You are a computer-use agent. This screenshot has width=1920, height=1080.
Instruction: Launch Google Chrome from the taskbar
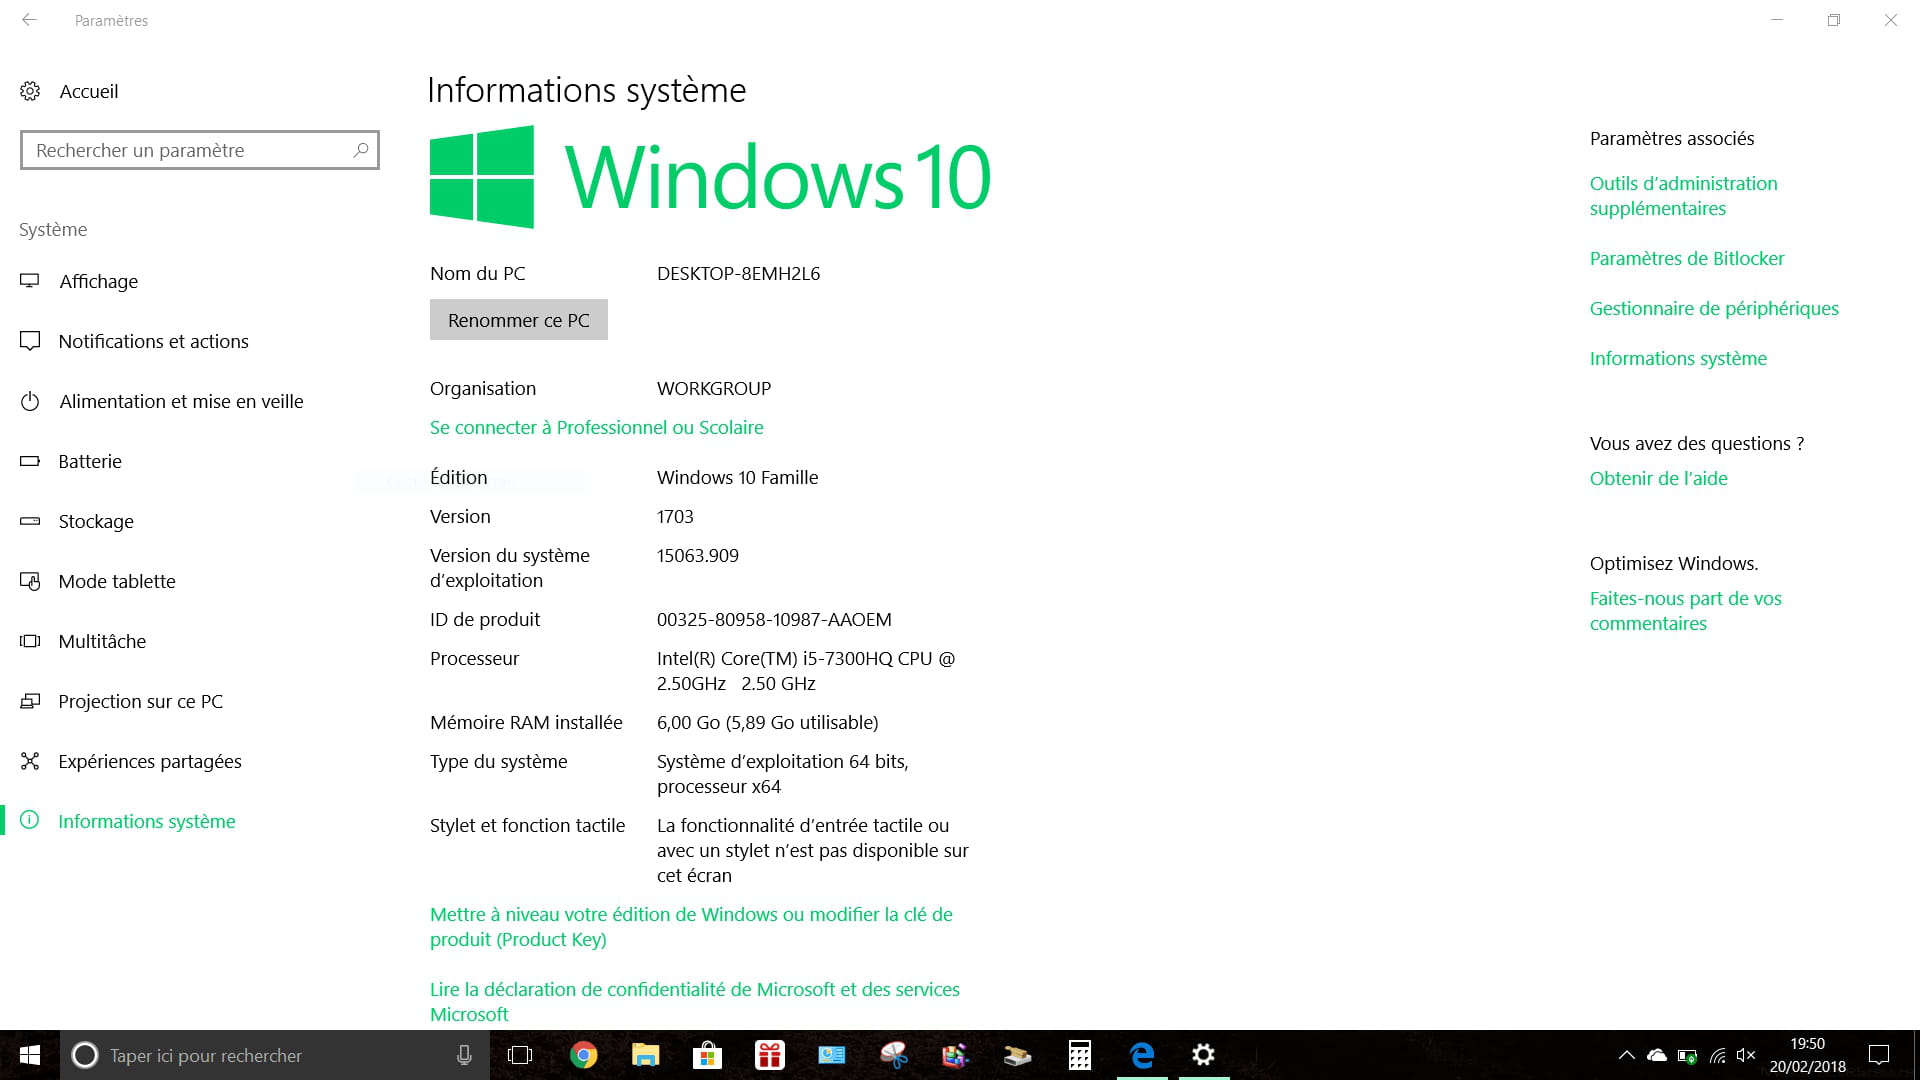pyautogui.click(x=583, y=1055)
